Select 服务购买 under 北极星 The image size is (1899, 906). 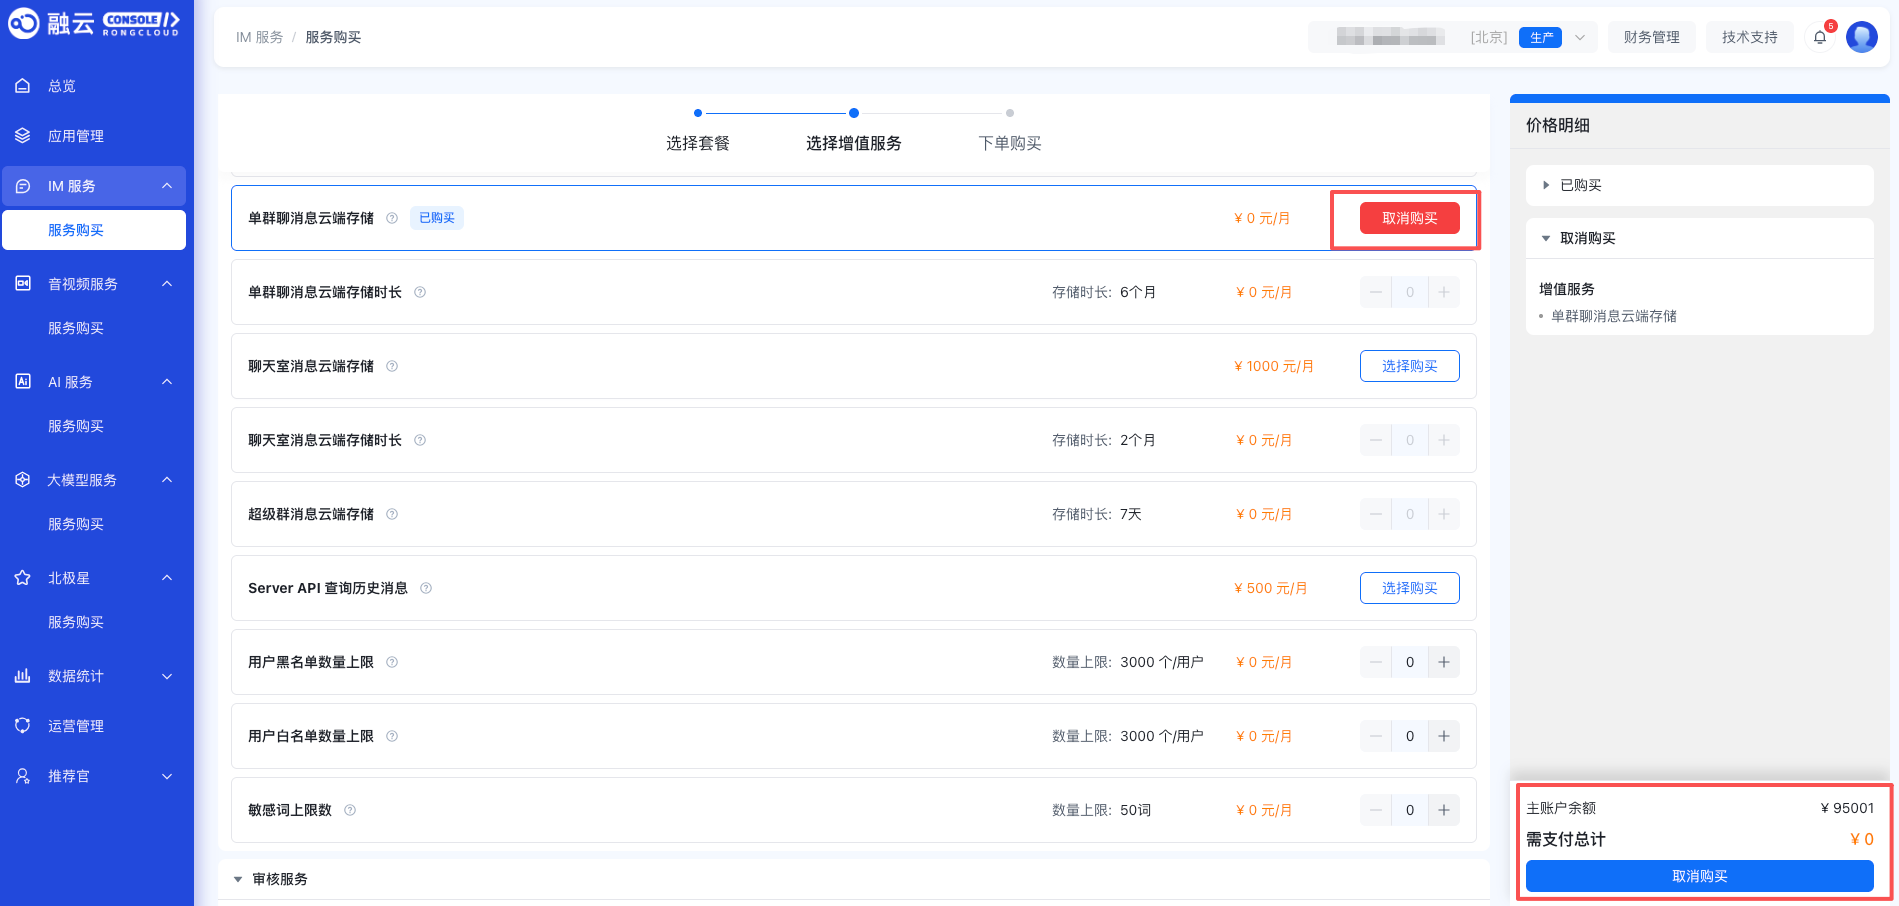[x=76, y=622]
